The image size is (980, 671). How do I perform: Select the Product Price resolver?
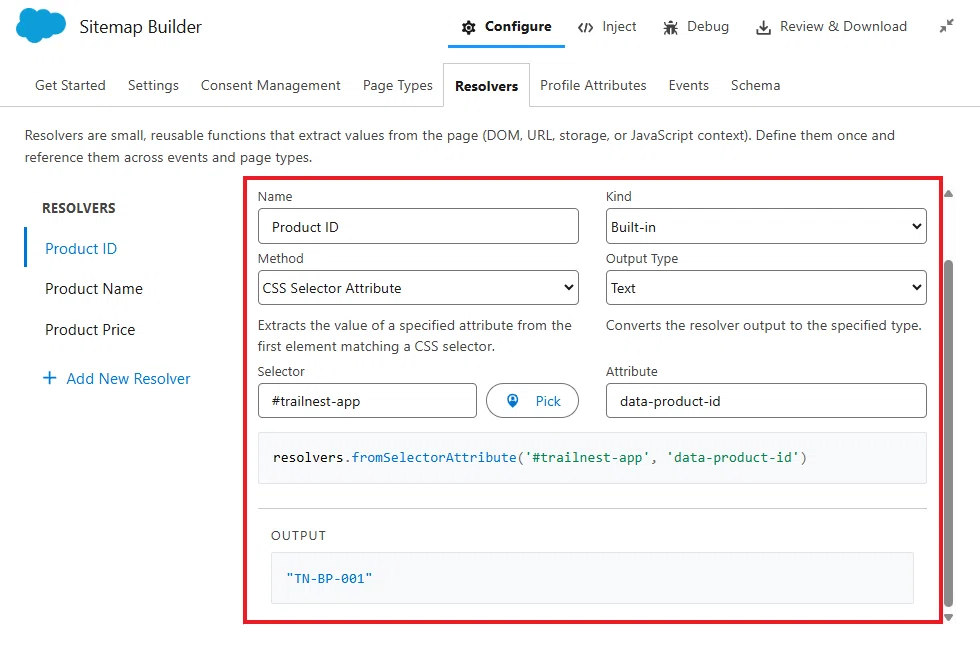pyautogui.click(x=90, y=329)
